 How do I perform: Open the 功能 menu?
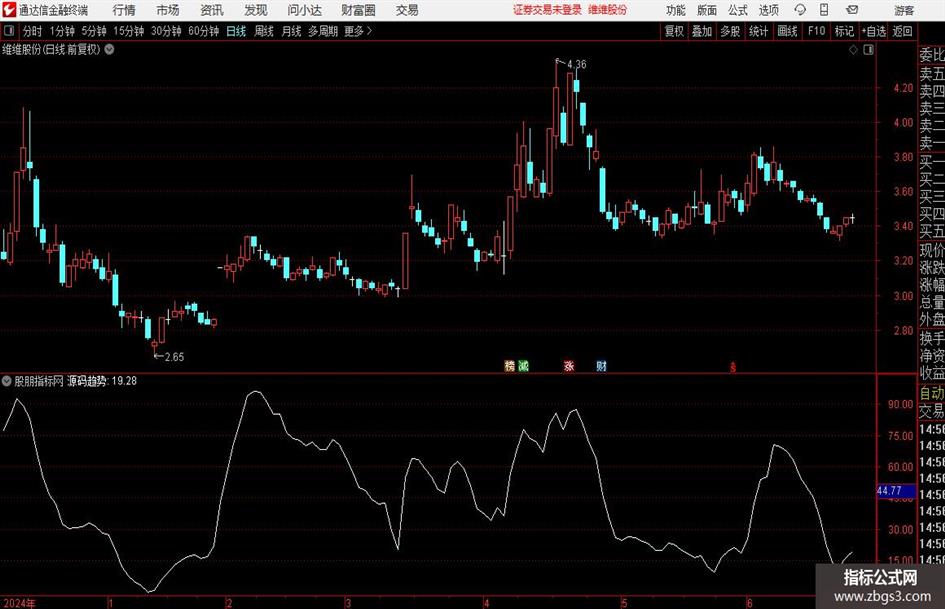[676, 10]
